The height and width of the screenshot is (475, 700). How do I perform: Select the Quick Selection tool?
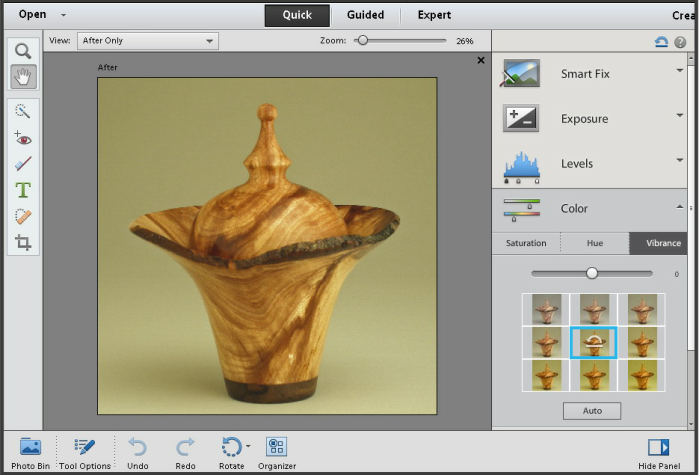click(22, 111)
